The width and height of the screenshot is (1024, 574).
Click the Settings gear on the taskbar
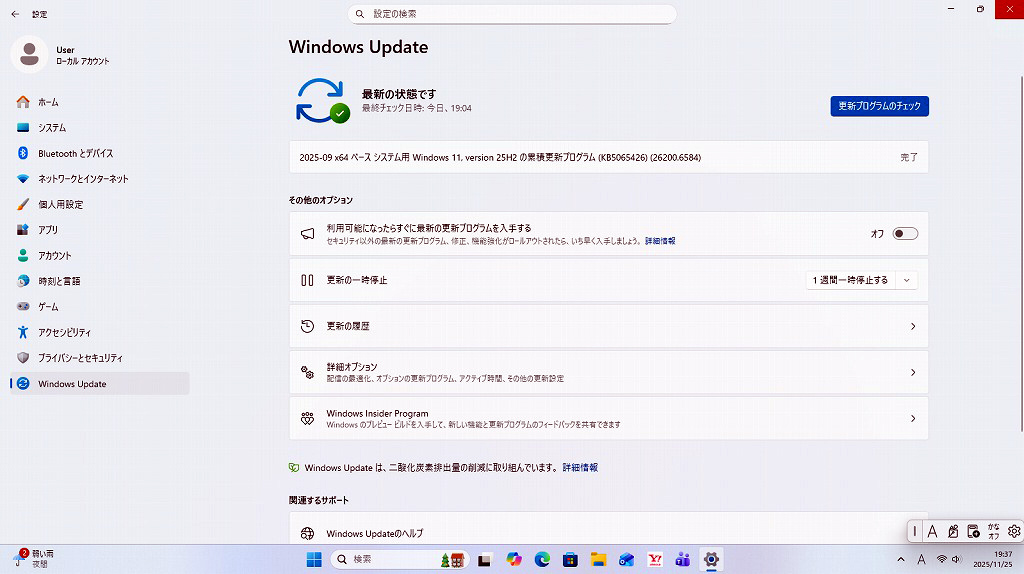pyautogui.click(x=711, y=560)
